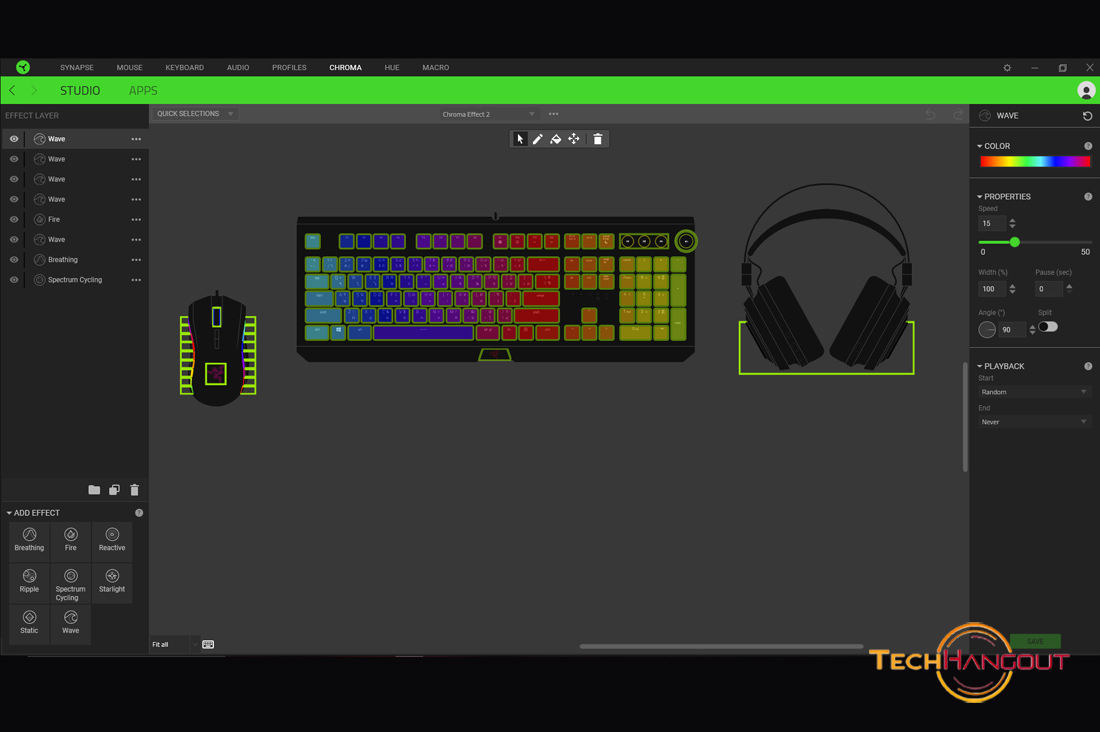Click the rainbow color gradient bar
The image size is (1100, 732).
click(1035, 161)
